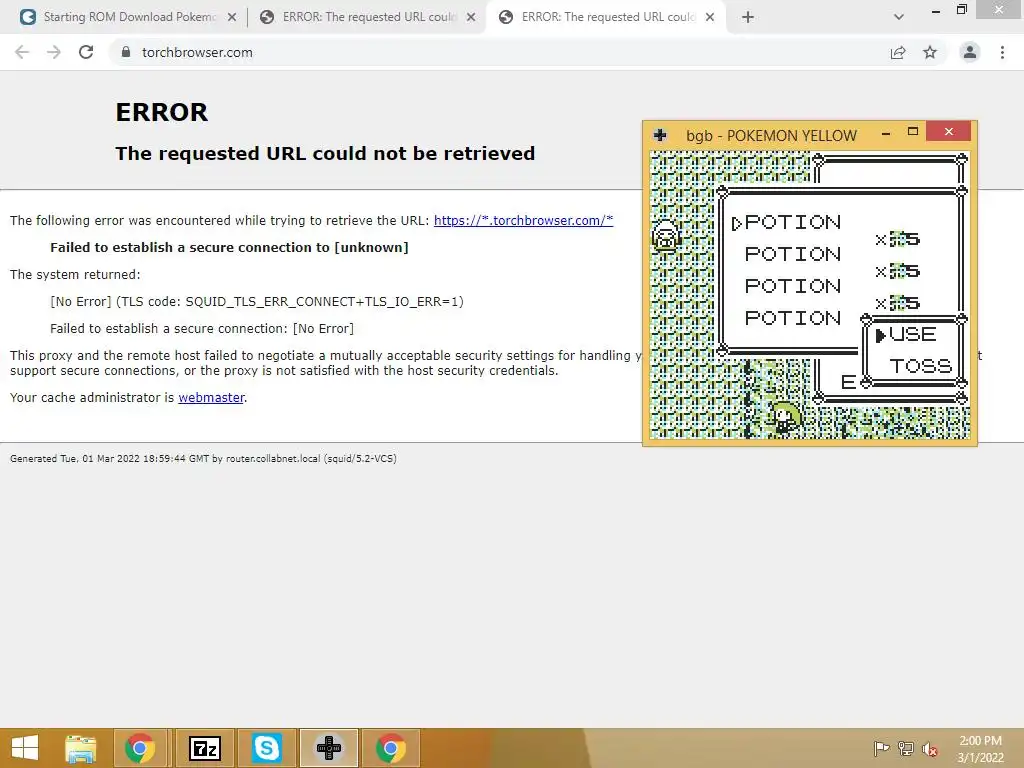The height and width of the screenshot is (768, 1024).
Task: Close the bgb Pokemon Yellow window
Action: (949, 132)
